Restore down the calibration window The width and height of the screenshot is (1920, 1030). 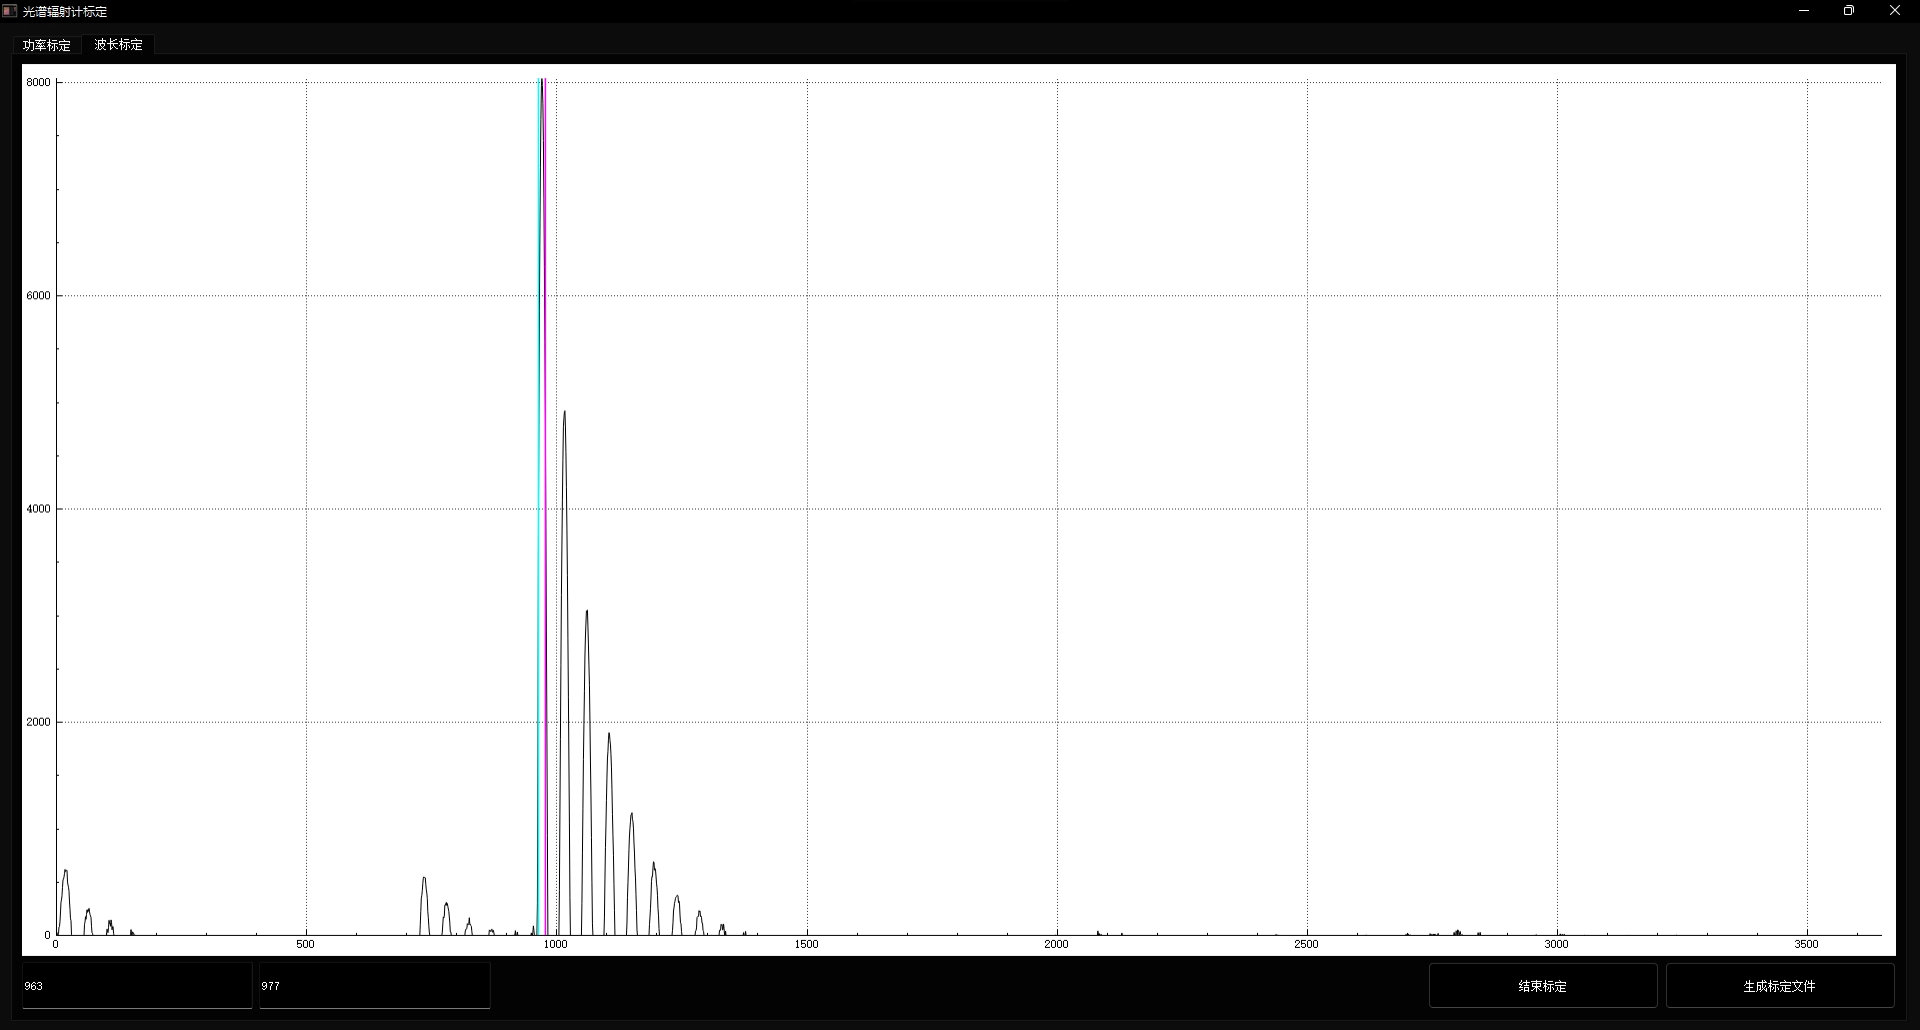pos(1849,11)
